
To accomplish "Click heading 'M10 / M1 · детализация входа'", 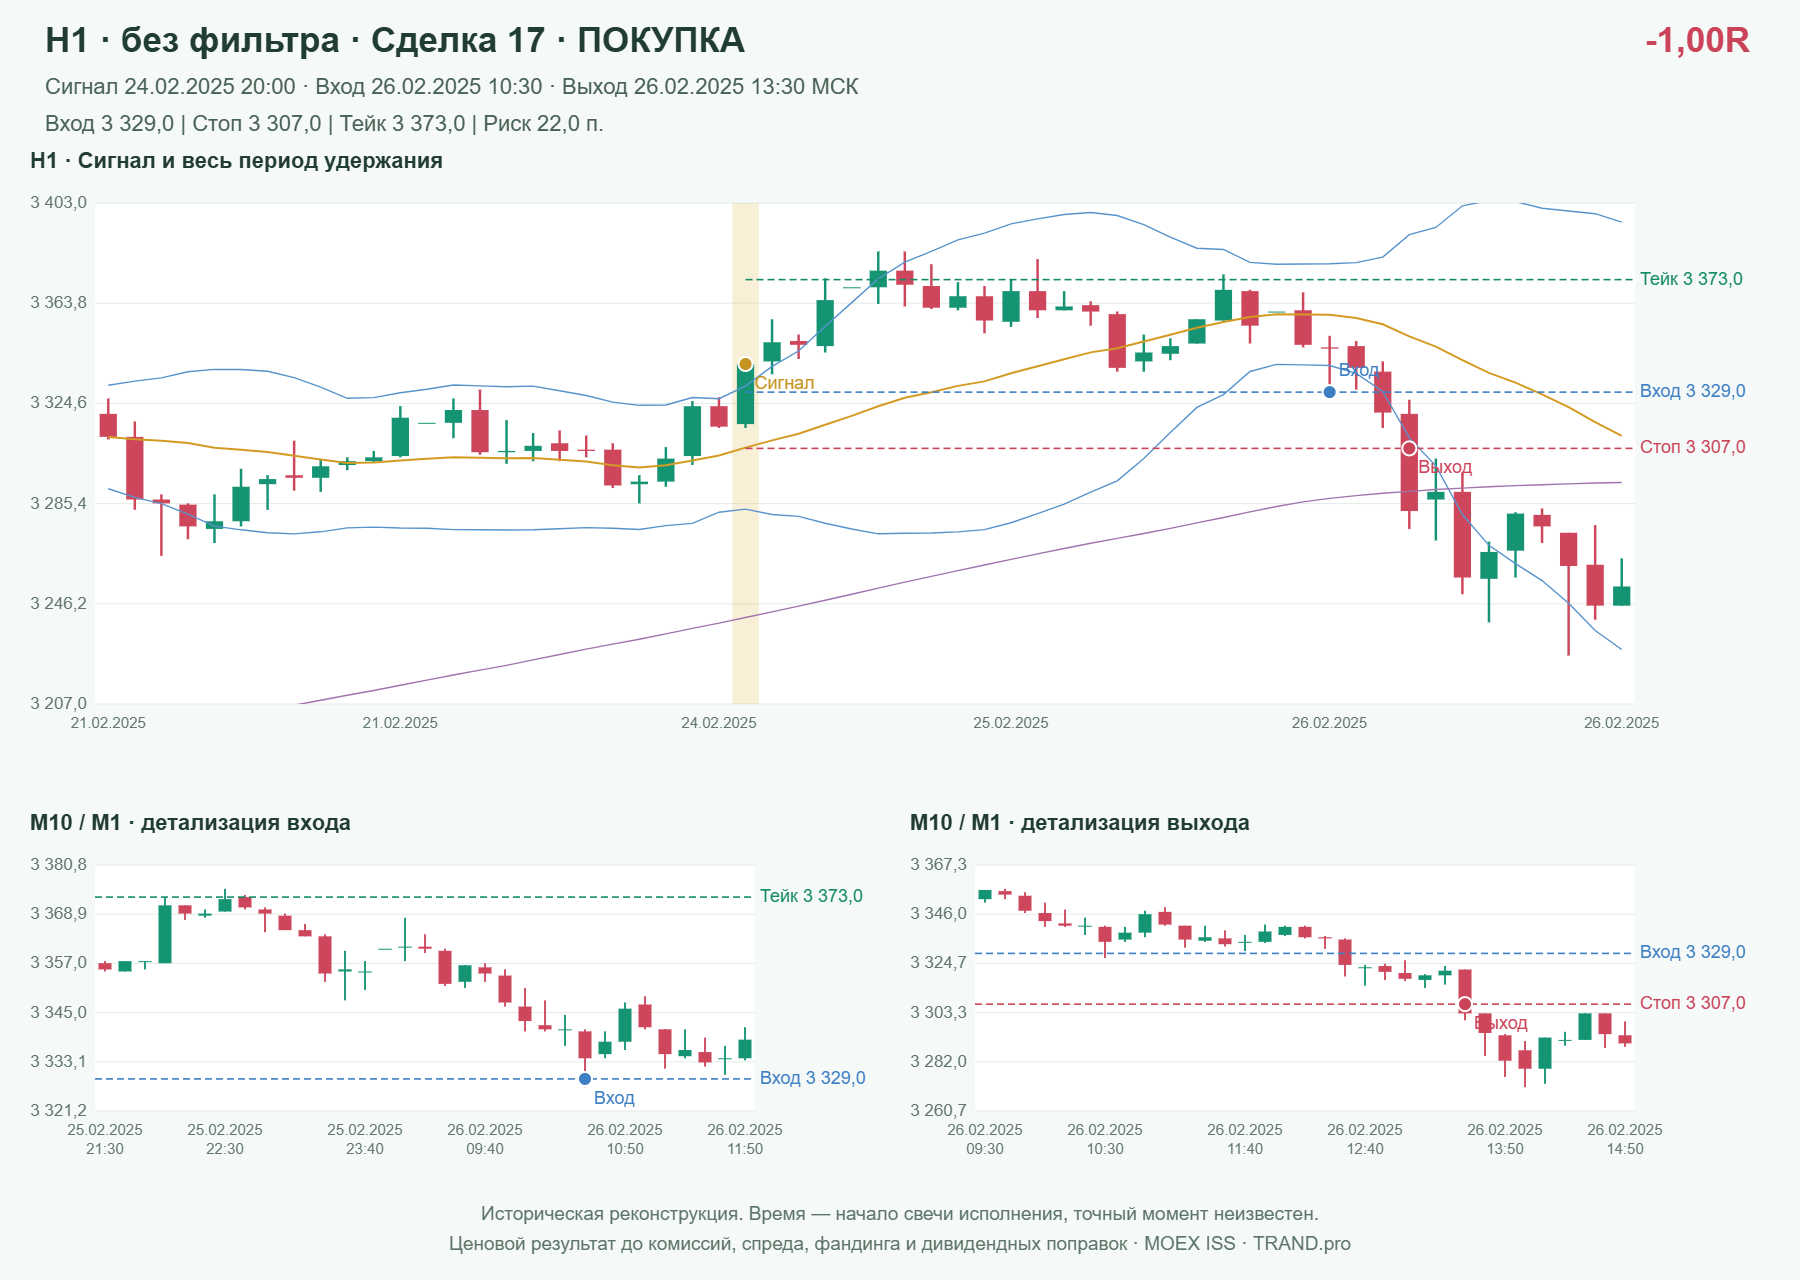I will (x=190, y=823).
